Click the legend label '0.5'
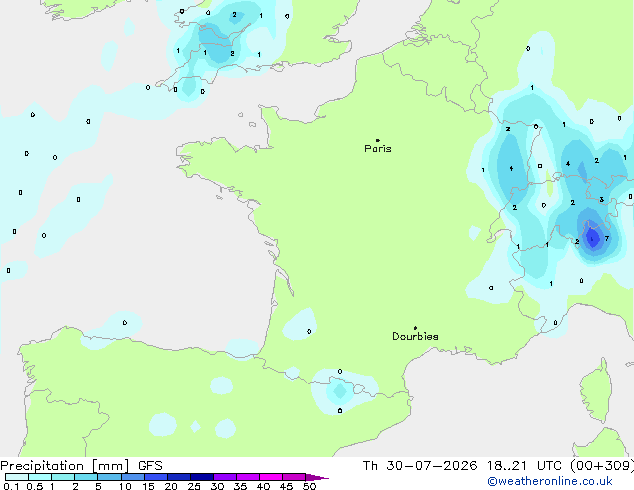The image size is (634, 490). click(35, 486)
